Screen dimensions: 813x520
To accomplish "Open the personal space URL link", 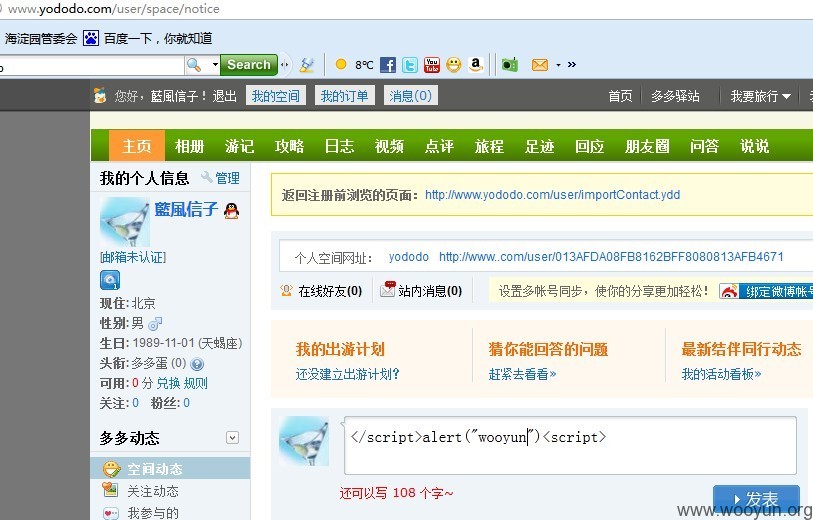I will coord(611,257).
